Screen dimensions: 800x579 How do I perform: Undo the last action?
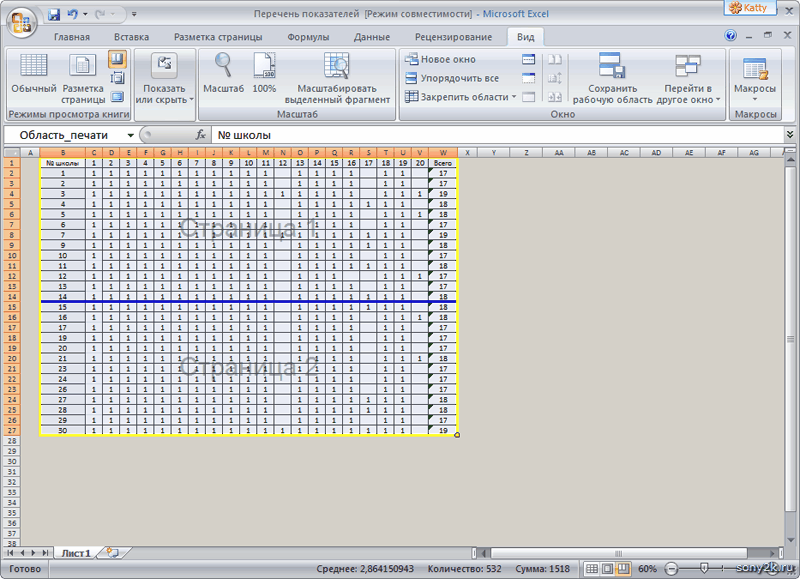[x=72, y=15]
